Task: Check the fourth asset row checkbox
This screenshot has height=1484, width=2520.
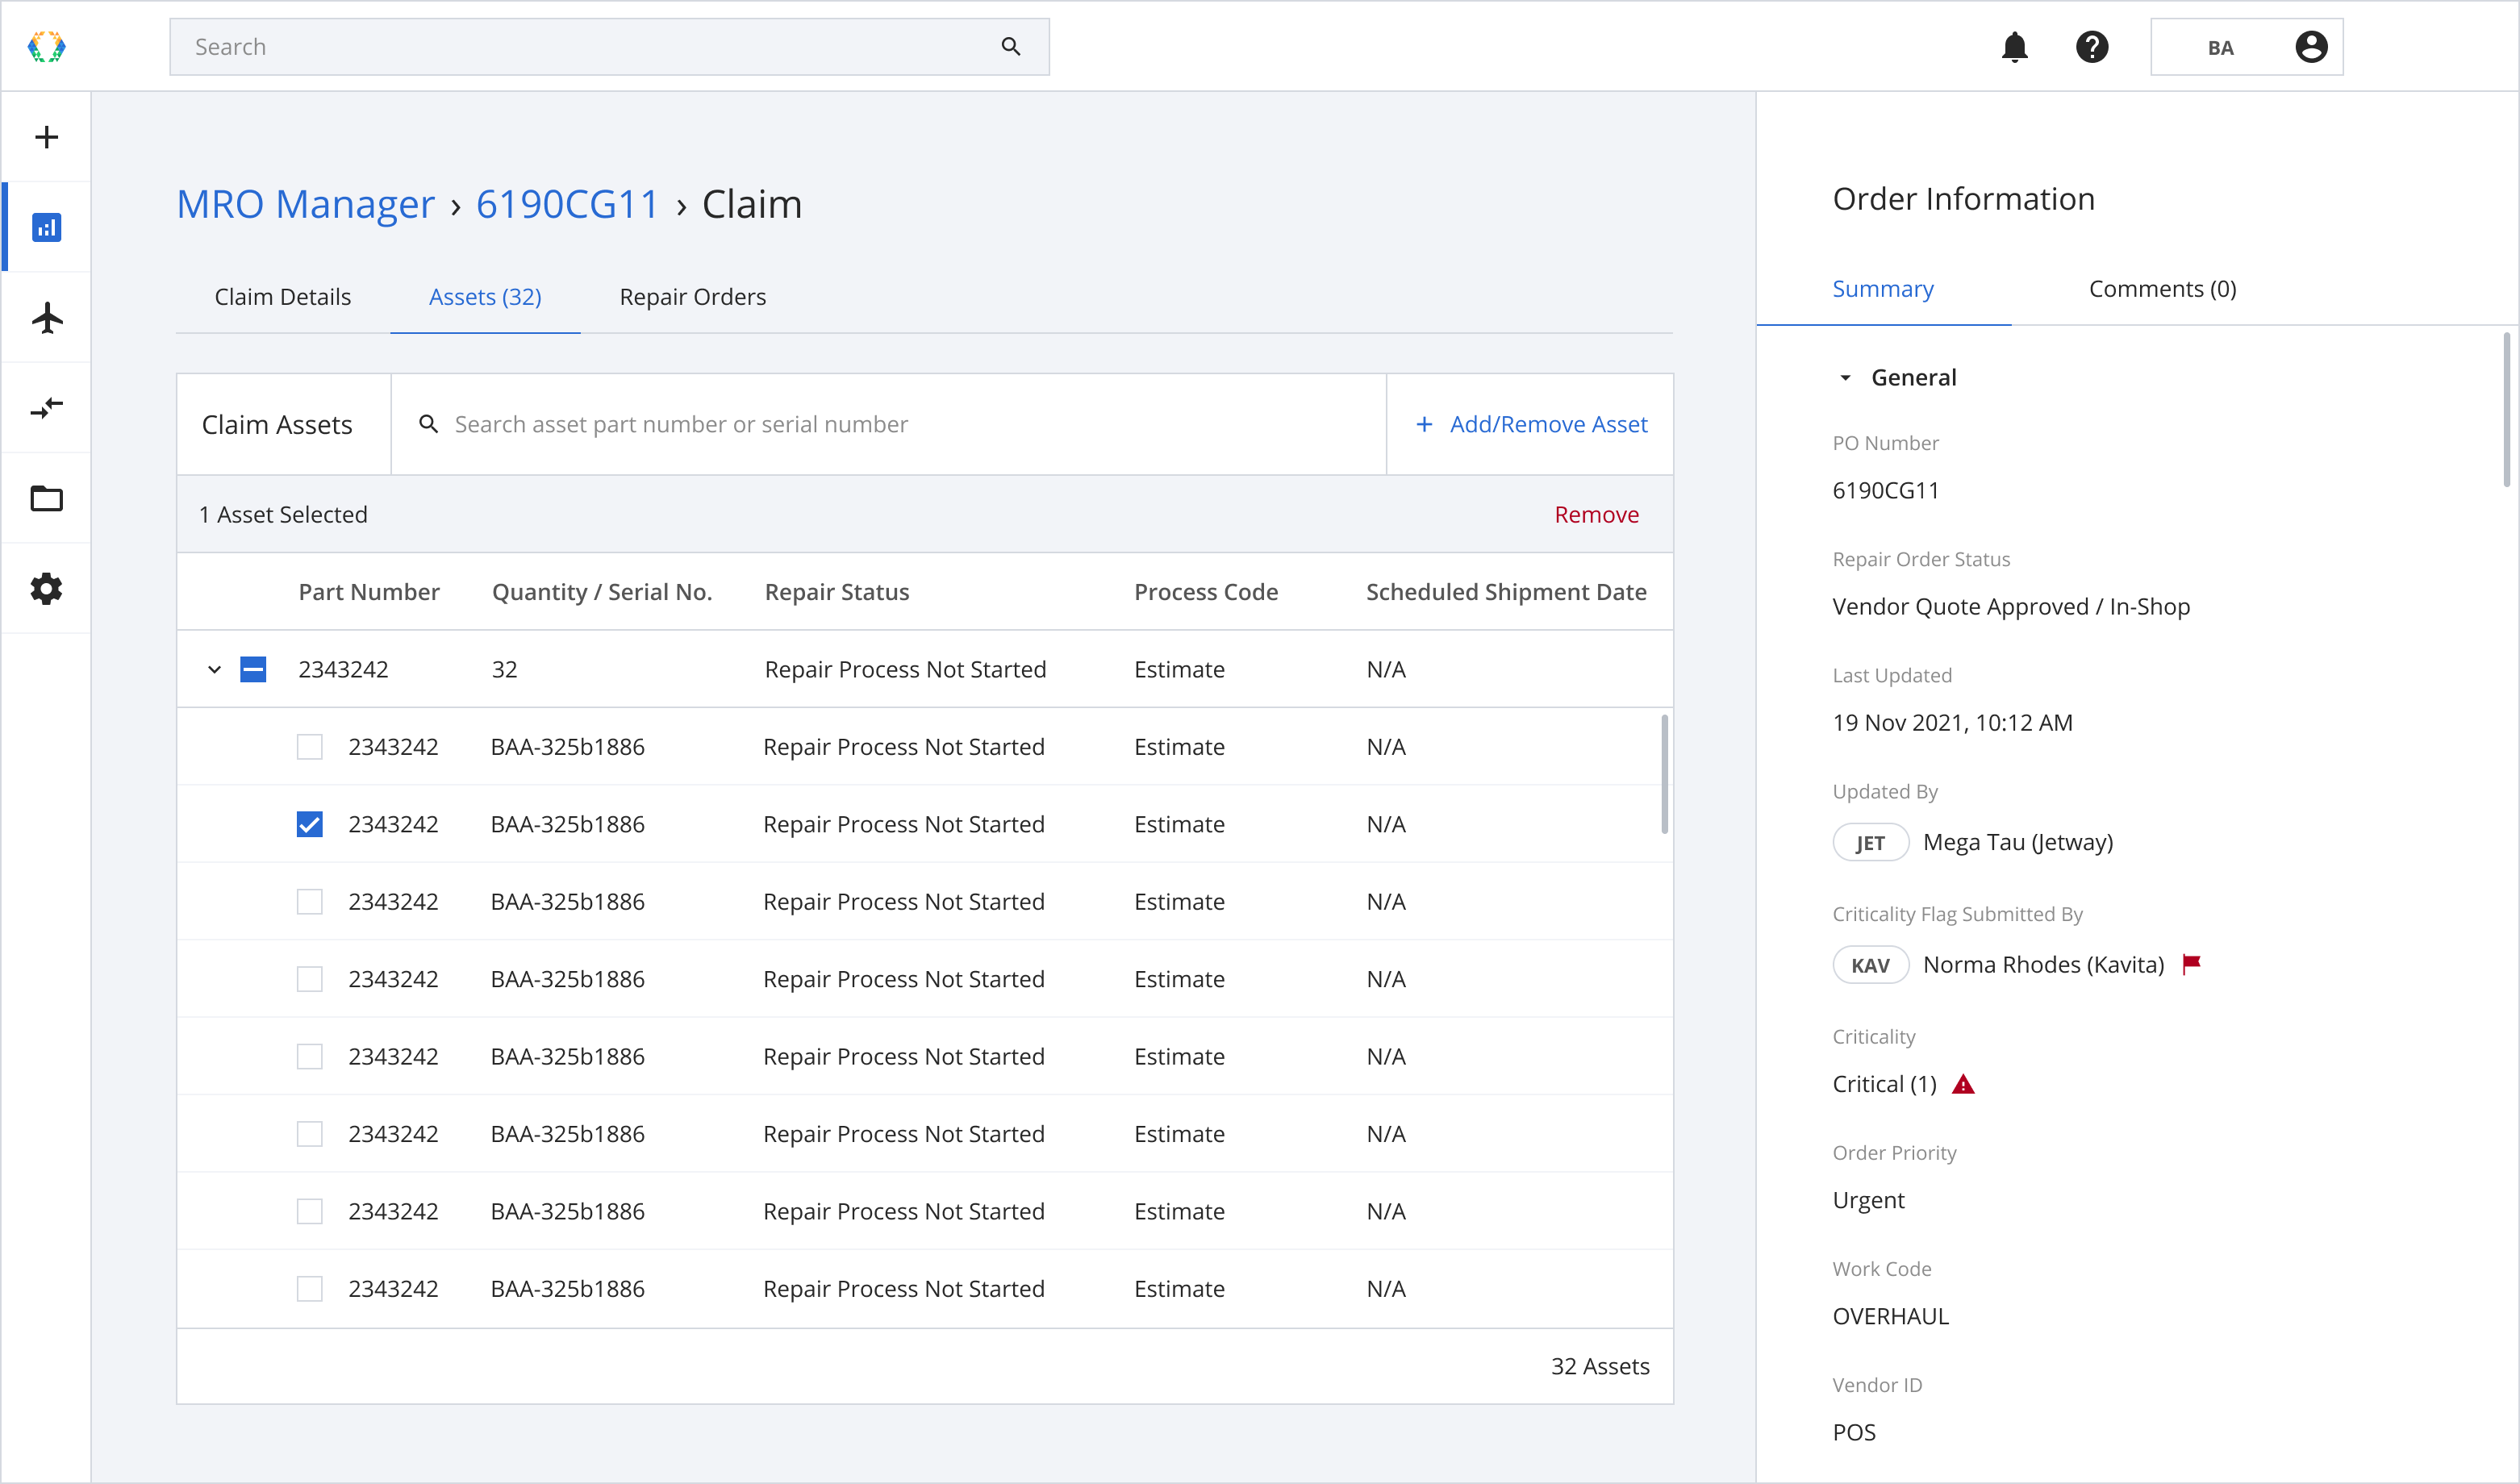Action: click(310, 979)
